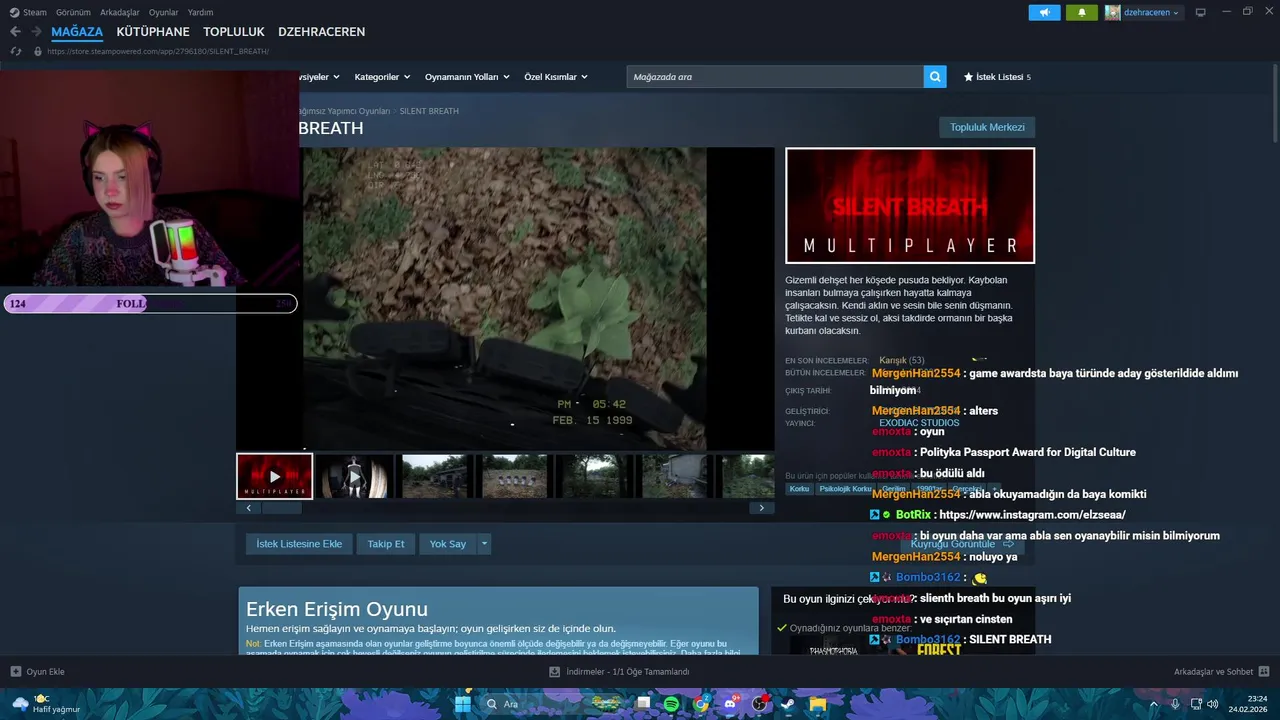Expand Özel Kısımlar dropdown
Screen dimensions: 1280x720
(x=556, y=77)
